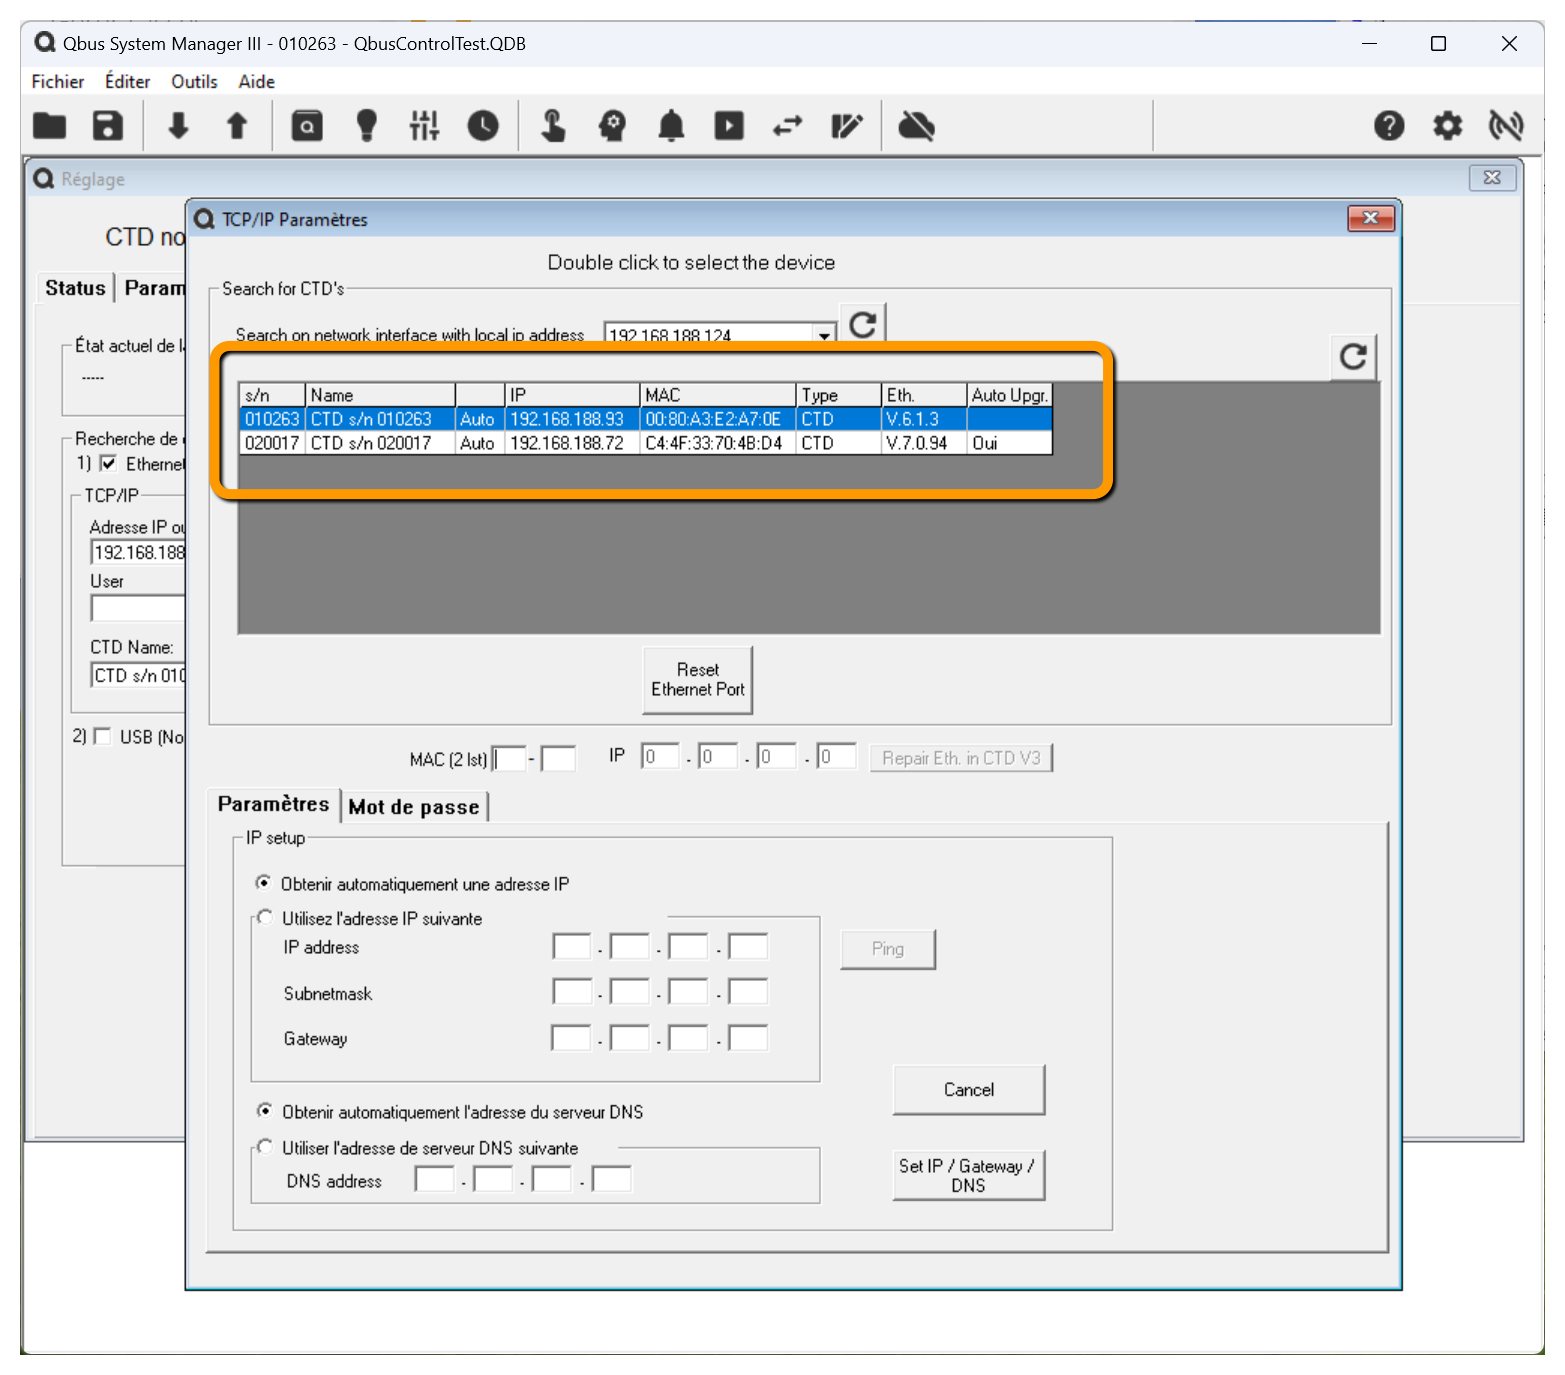The height and width of the screenshot is (1375, 1565).
Task: Switch to the 'Mot de passe' tab
Action: (x=414, y=807)
